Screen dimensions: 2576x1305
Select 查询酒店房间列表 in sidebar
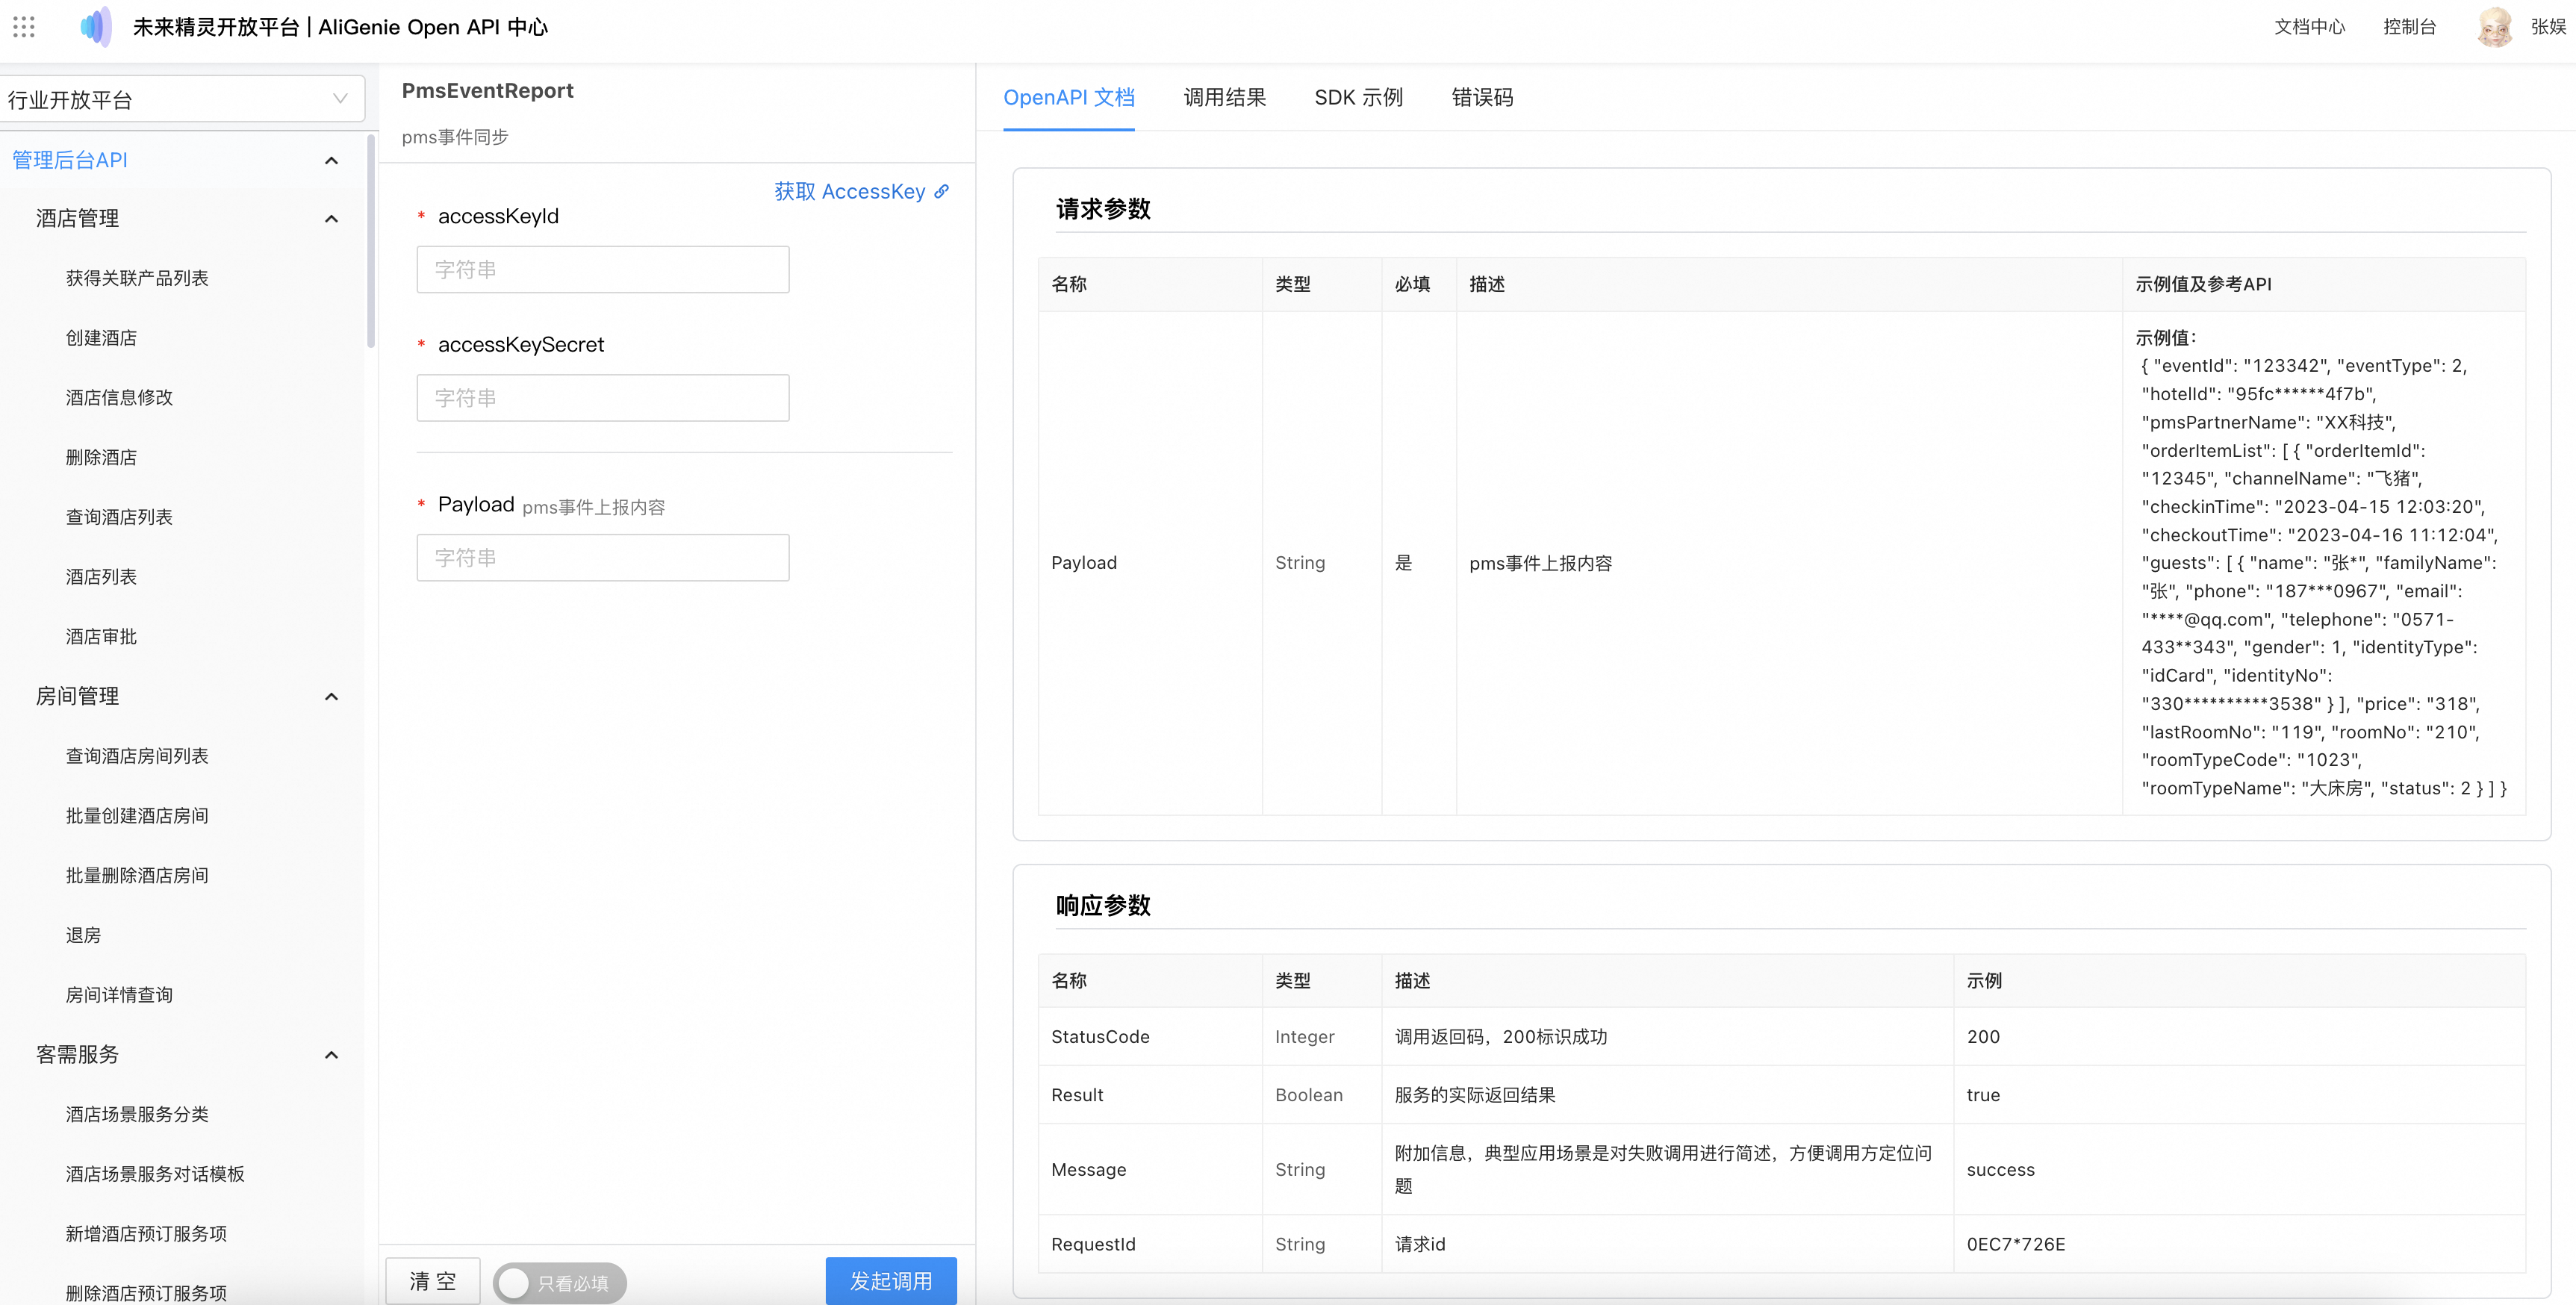point(137,756)
